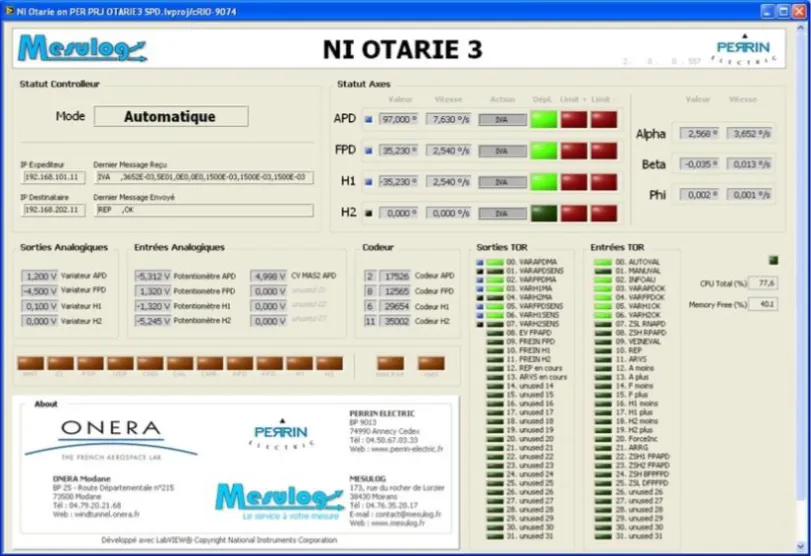The image size is (811, 556).
Task: Click the LED for input 02. INFOAU
Action: (603, 280)
